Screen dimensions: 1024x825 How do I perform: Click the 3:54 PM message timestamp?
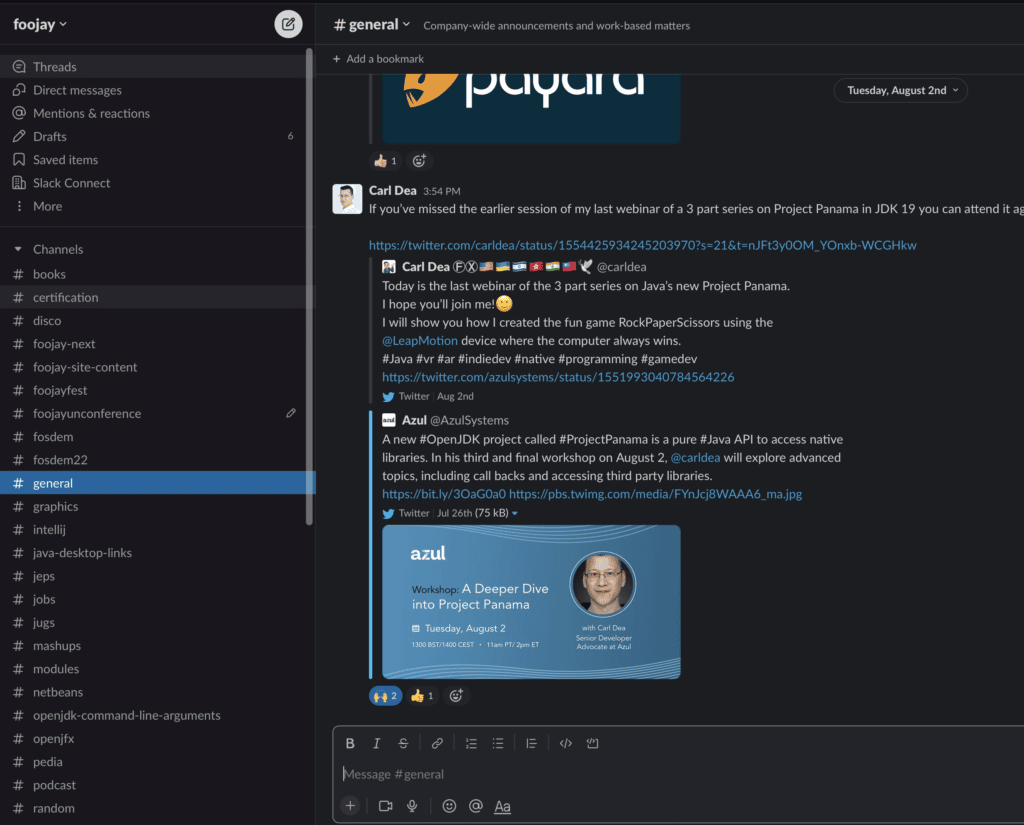tap(441, 191)
